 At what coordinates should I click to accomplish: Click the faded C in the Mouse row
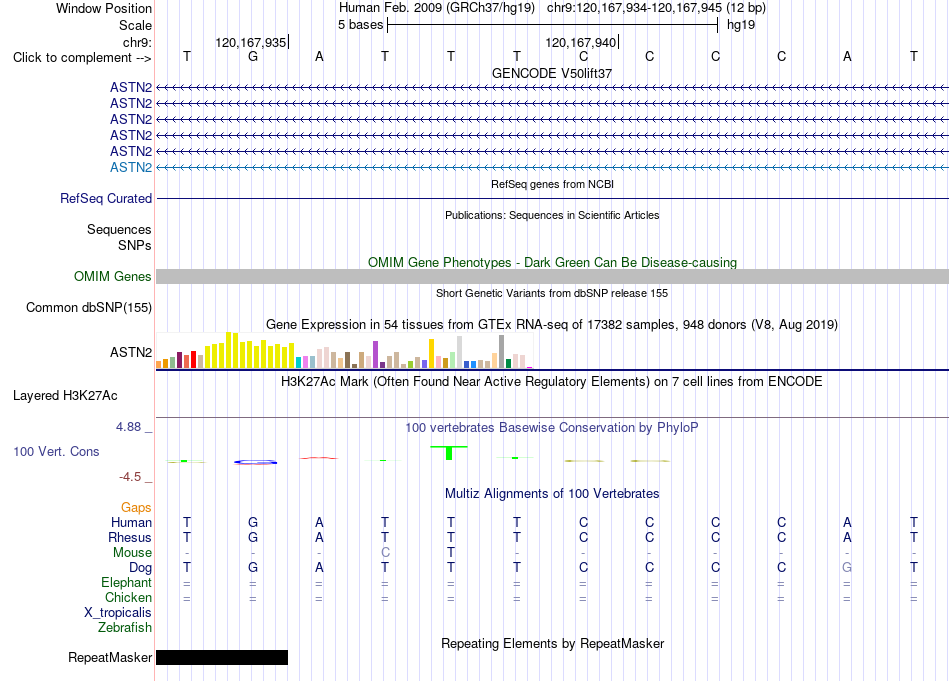pyautogui.click(x=385, y=553)
